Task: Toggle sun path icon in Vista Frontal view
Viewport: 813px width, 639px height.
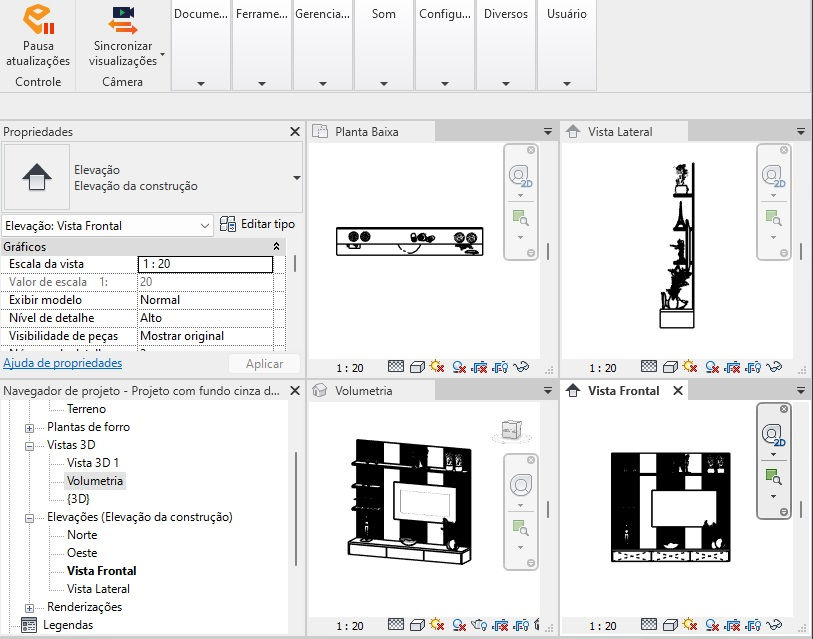Action: (690, 624)
